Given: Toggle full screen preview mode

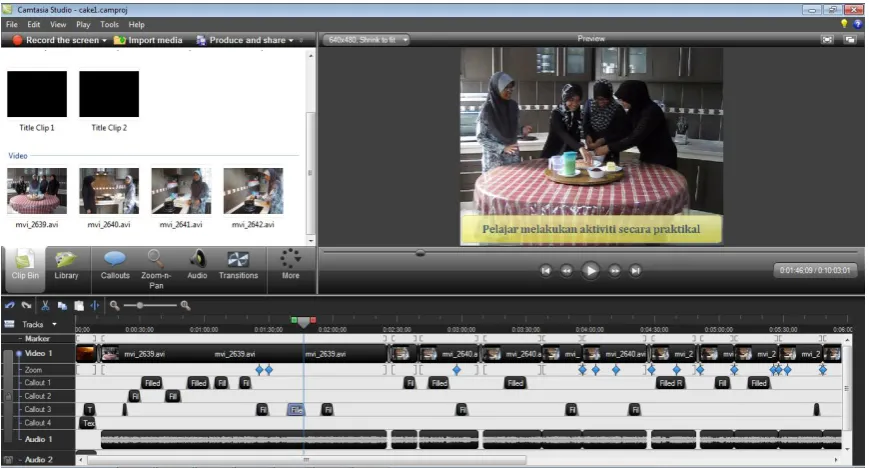Looking at the screenshot, I should coord(827,39).
